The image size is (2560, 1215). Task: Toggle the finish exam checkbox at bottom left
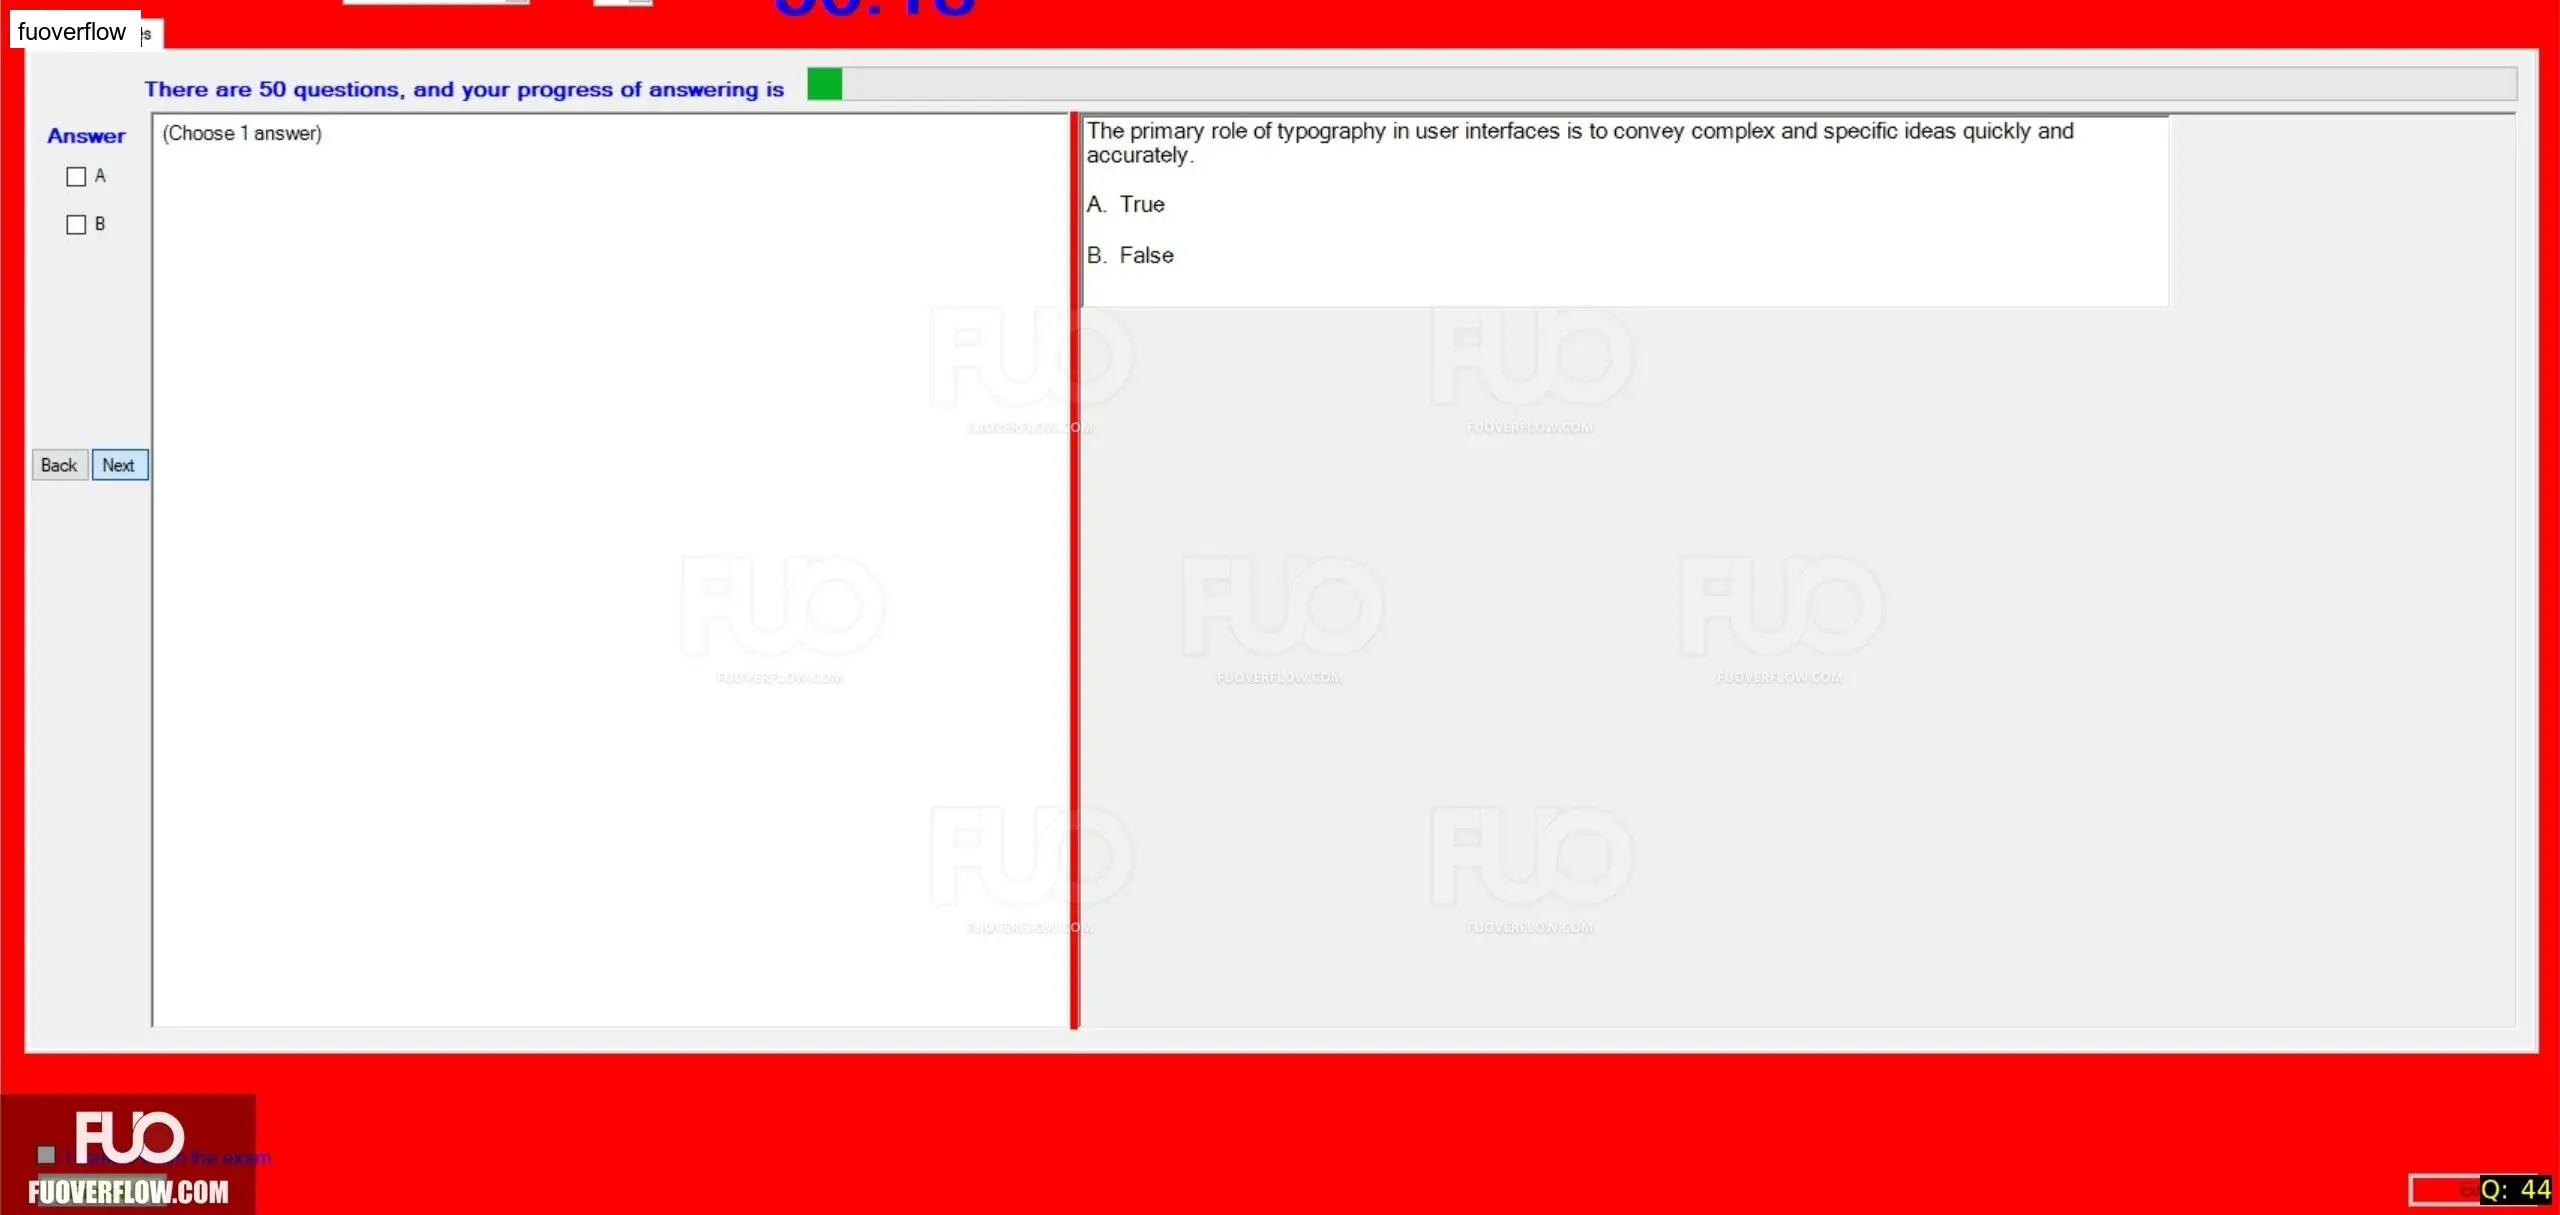[46, 1155]
